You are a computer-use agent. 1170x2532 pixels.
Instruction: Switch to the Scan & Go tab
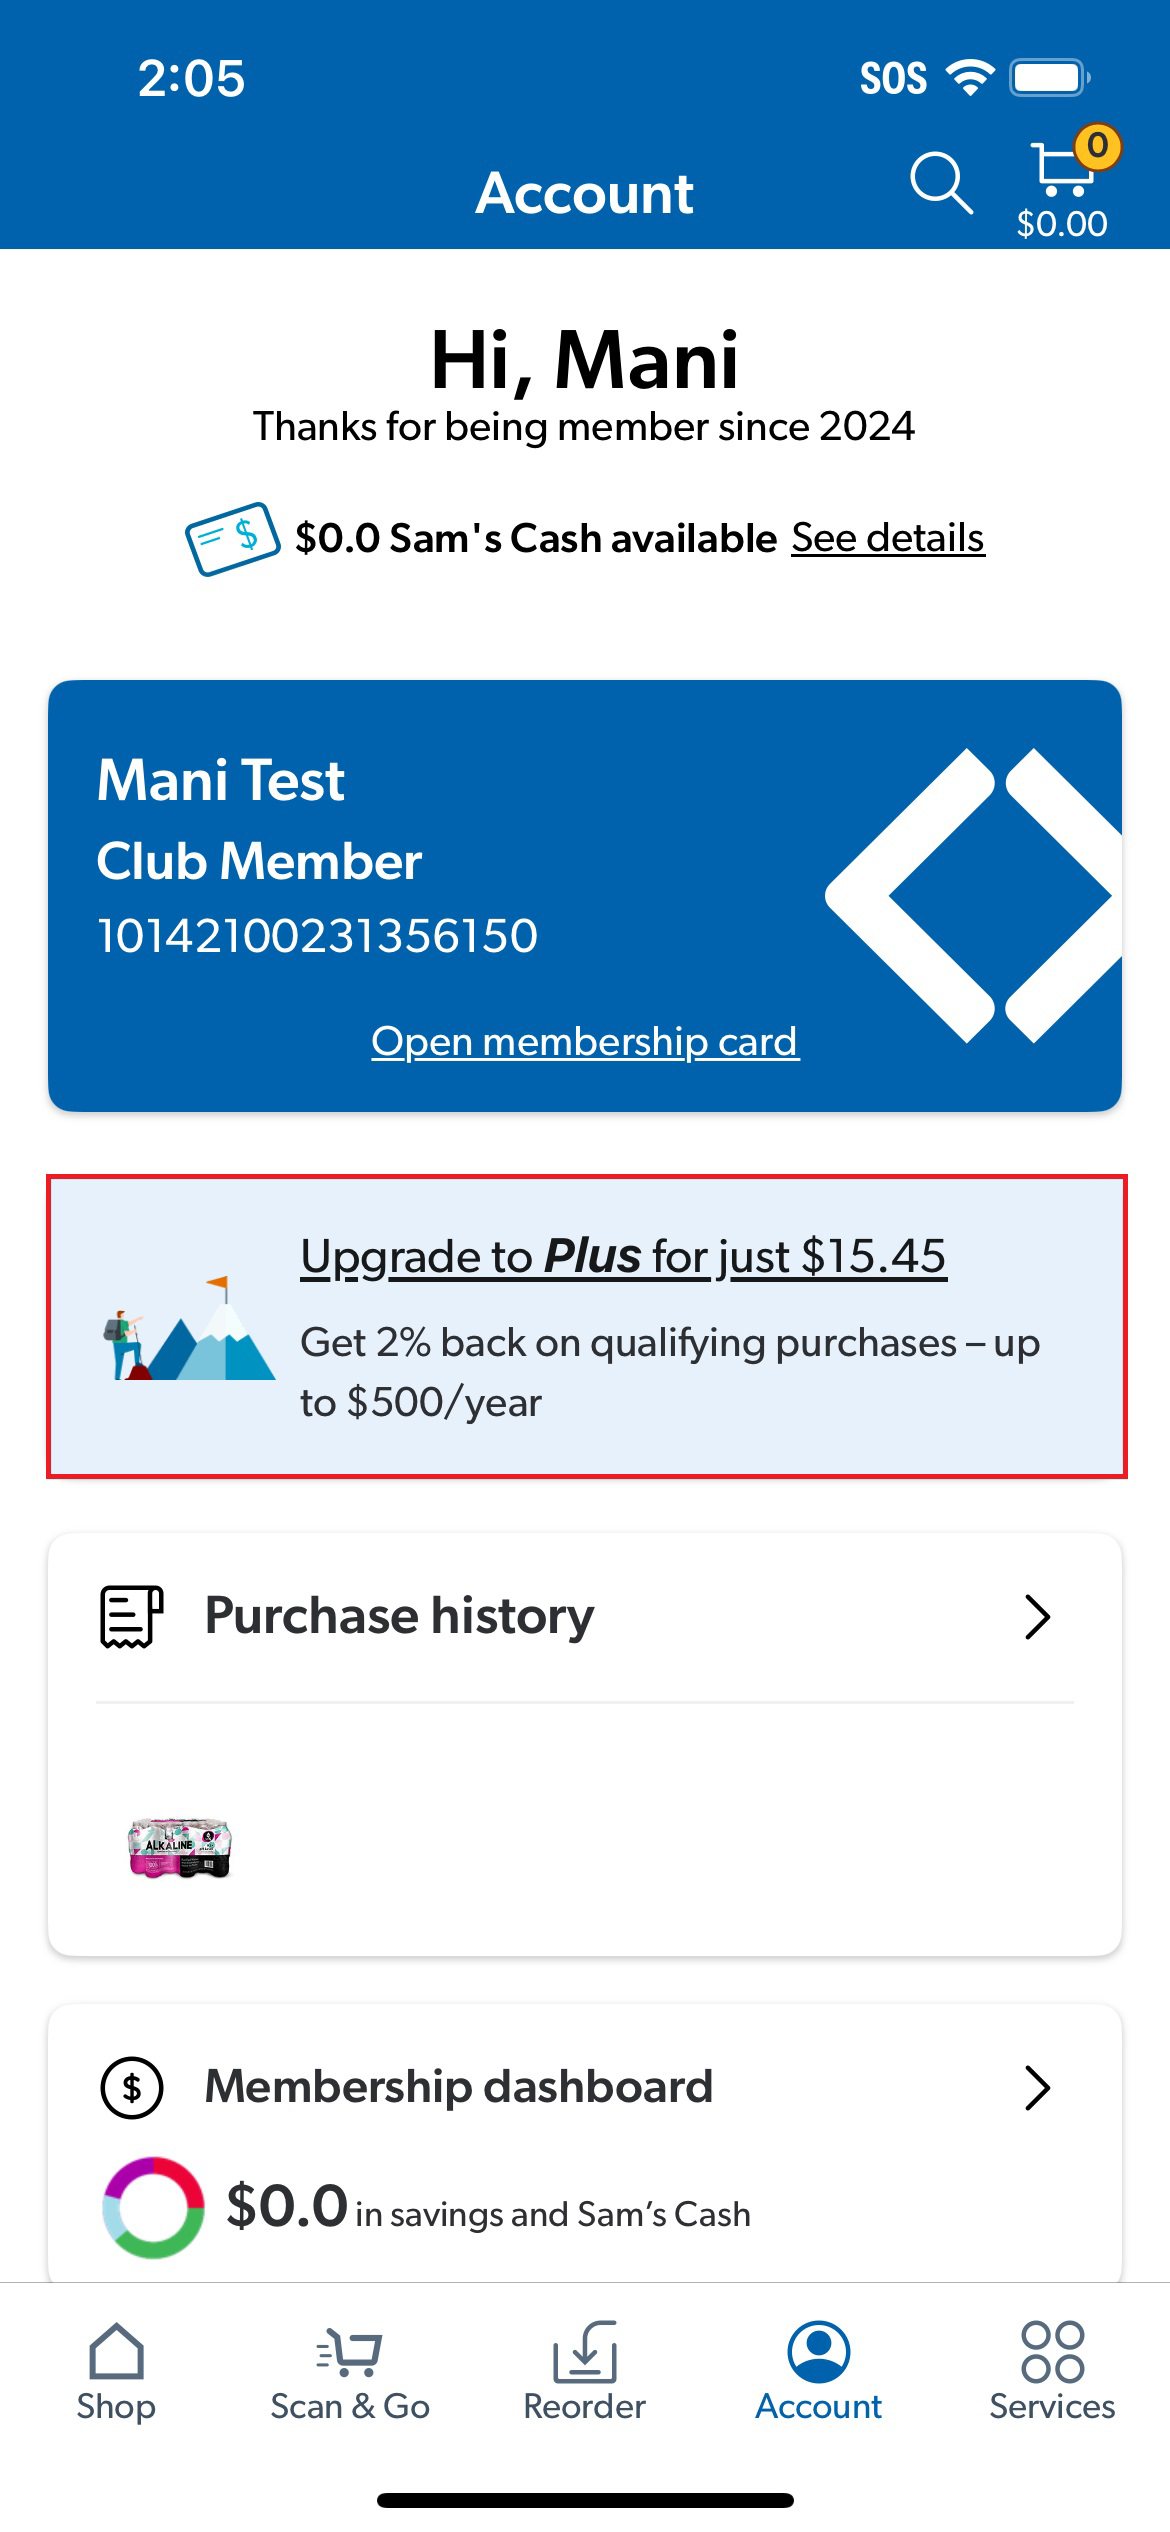[x=350, y=2372]
